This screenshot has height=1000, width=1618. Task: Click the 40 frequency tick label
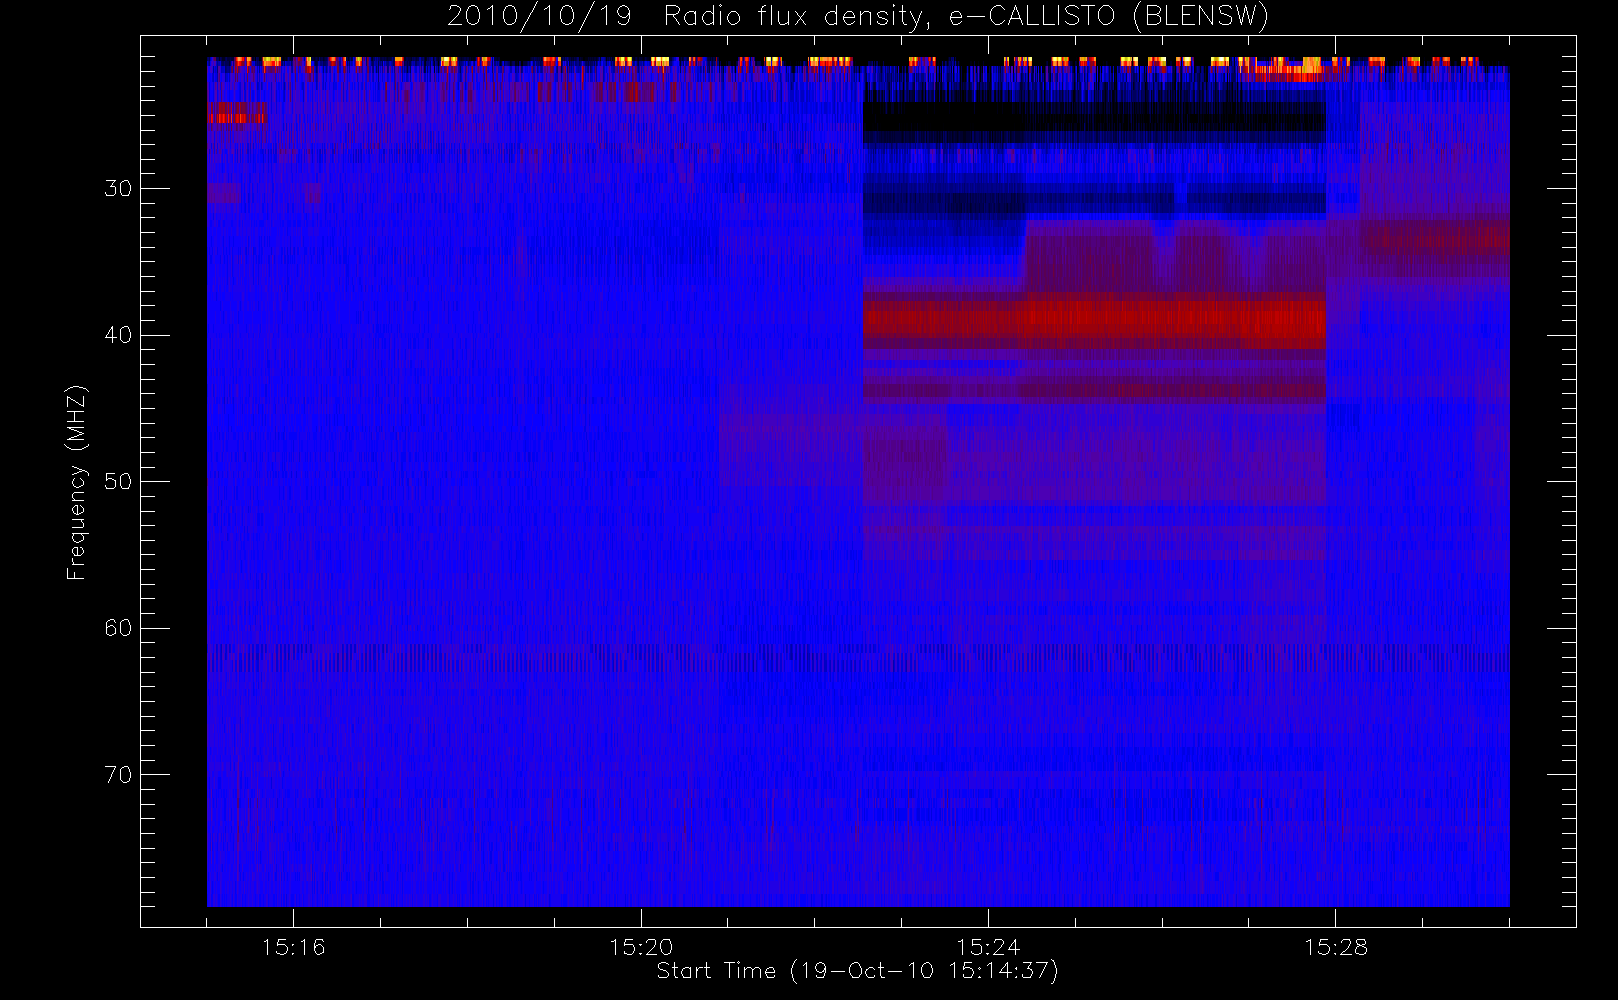point(118,335)
